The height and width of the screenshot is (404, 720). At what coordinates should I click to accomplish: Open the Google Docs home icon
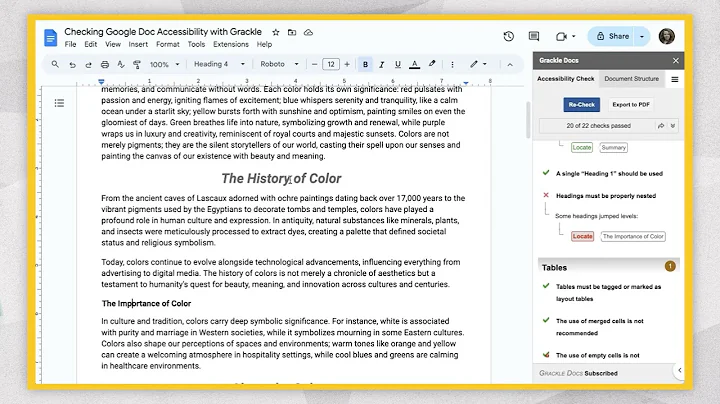(x=51, y=38)
